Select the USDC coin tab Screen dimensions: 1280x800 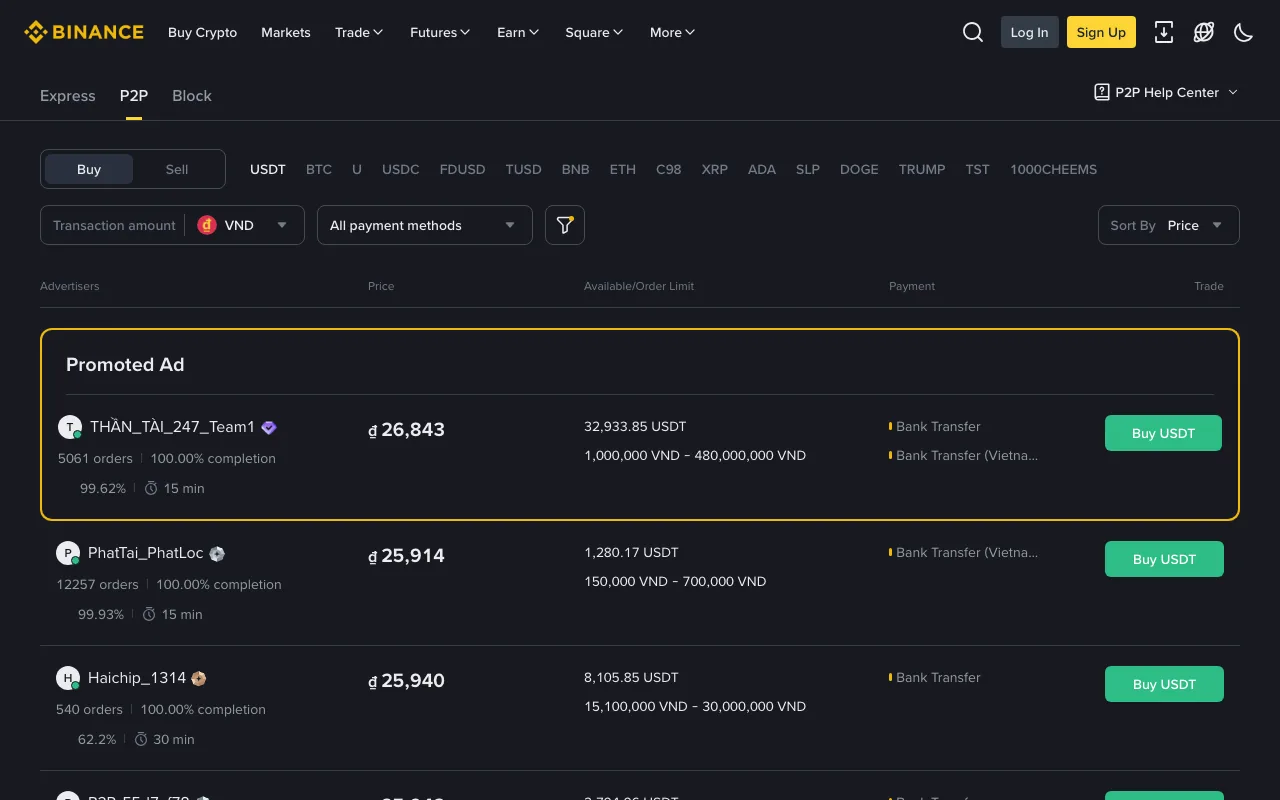tap(401, 169)
